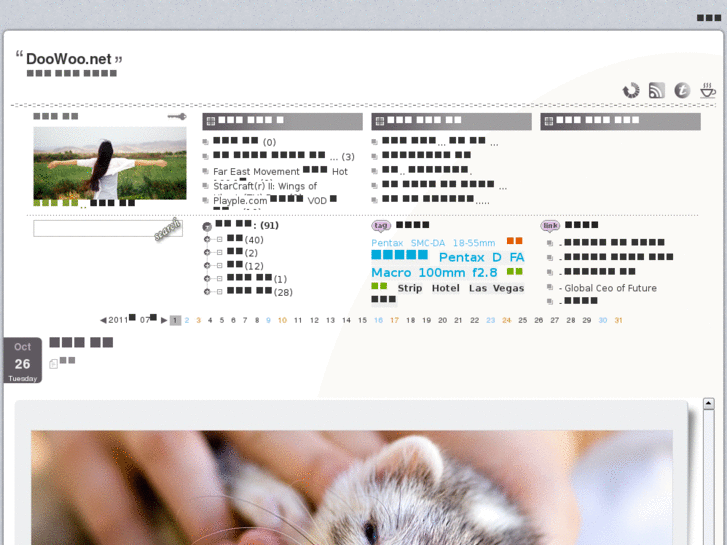
Task: Click the profile photo of woman in field
Action: 110,163
